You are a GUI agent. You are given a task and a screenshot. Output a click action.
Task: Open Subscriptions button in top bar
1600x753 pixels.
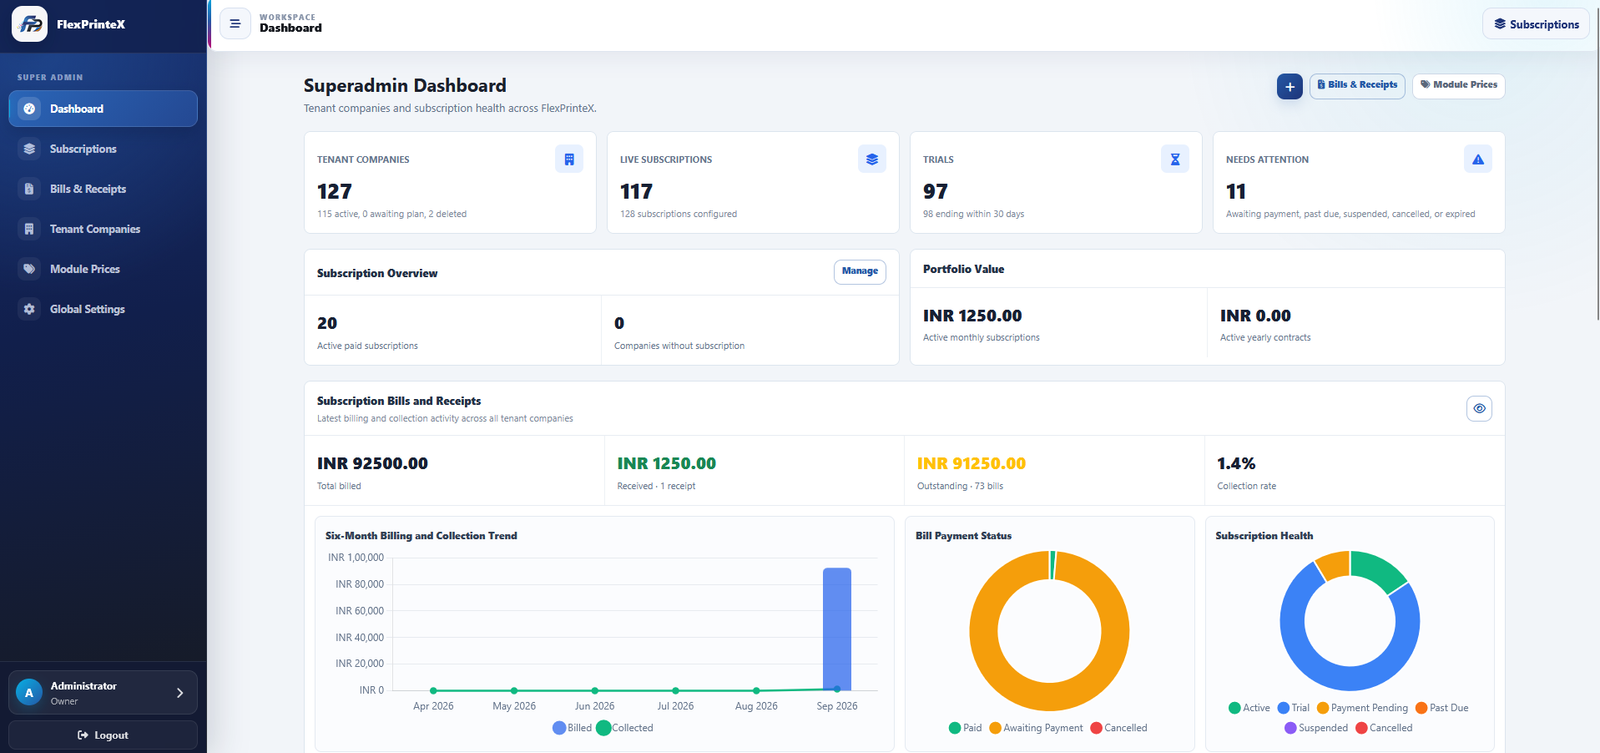point(1536,24)
